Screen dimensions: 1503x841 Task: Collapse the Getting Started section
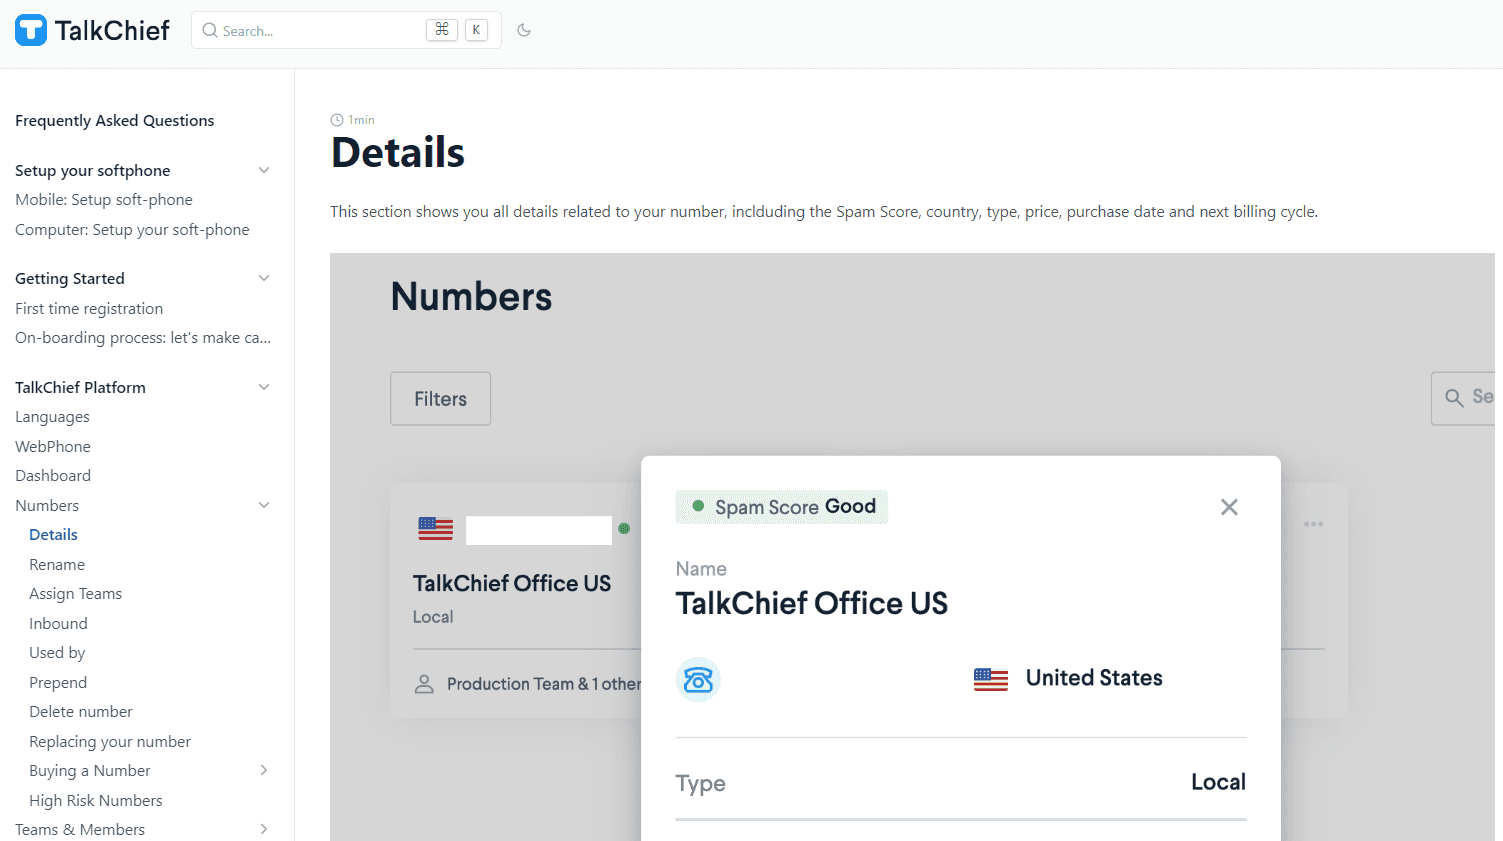(x=264, y=278)
